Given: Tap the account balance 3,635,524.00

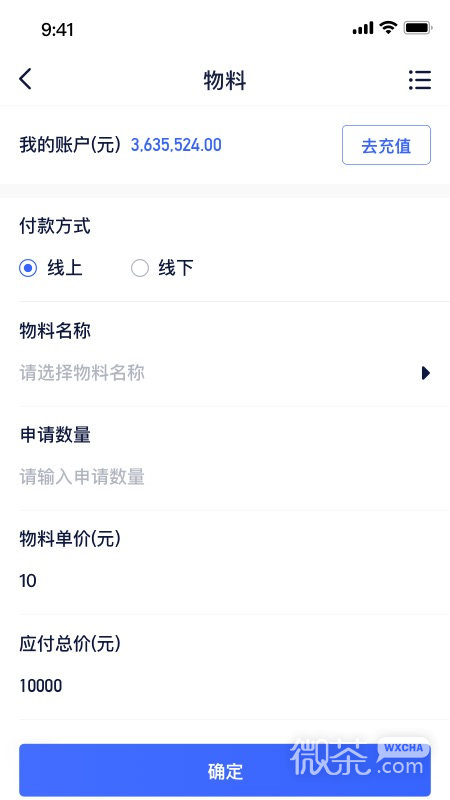Looking at the screenshot, I should [176, 145].
